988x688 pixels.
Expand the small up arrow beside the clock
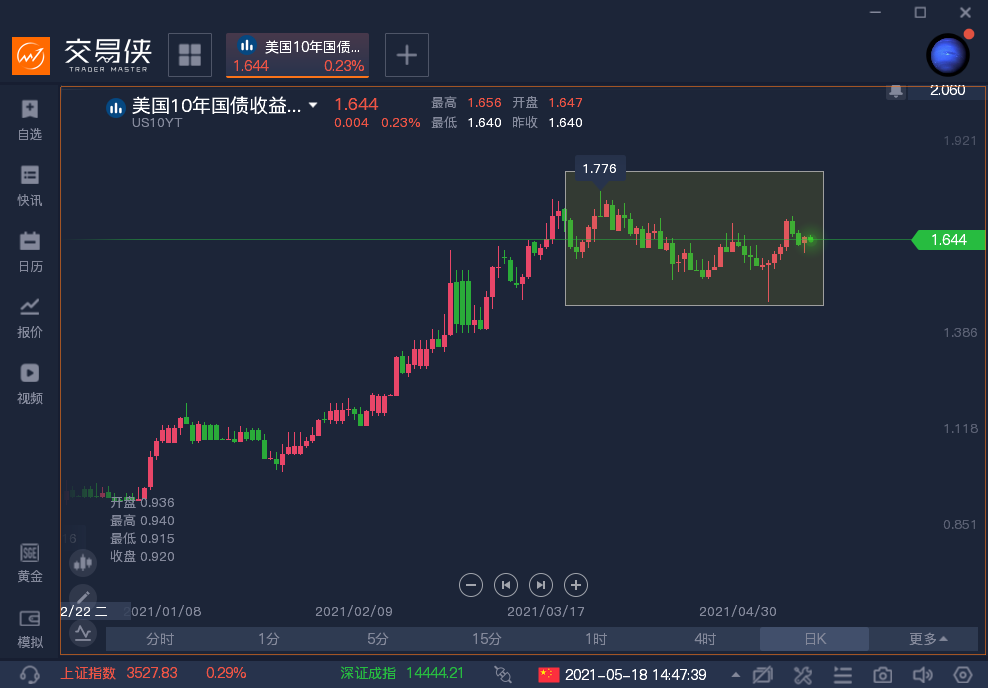(x=736, y=675)
